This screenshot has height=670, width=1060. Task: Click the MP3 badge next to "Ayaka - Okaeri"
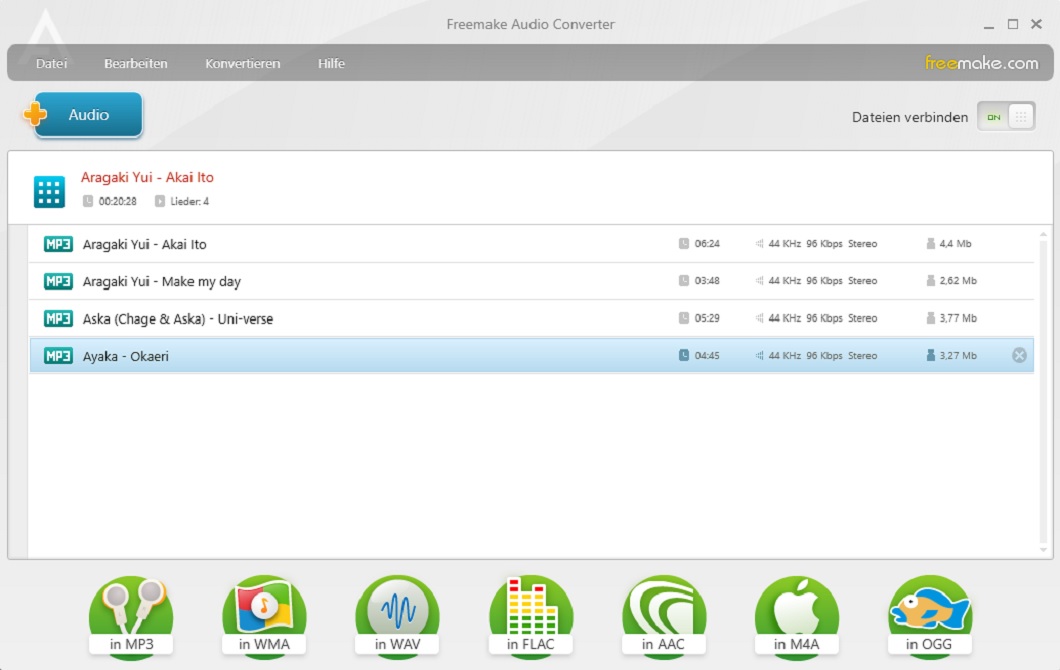click(58, 355)
